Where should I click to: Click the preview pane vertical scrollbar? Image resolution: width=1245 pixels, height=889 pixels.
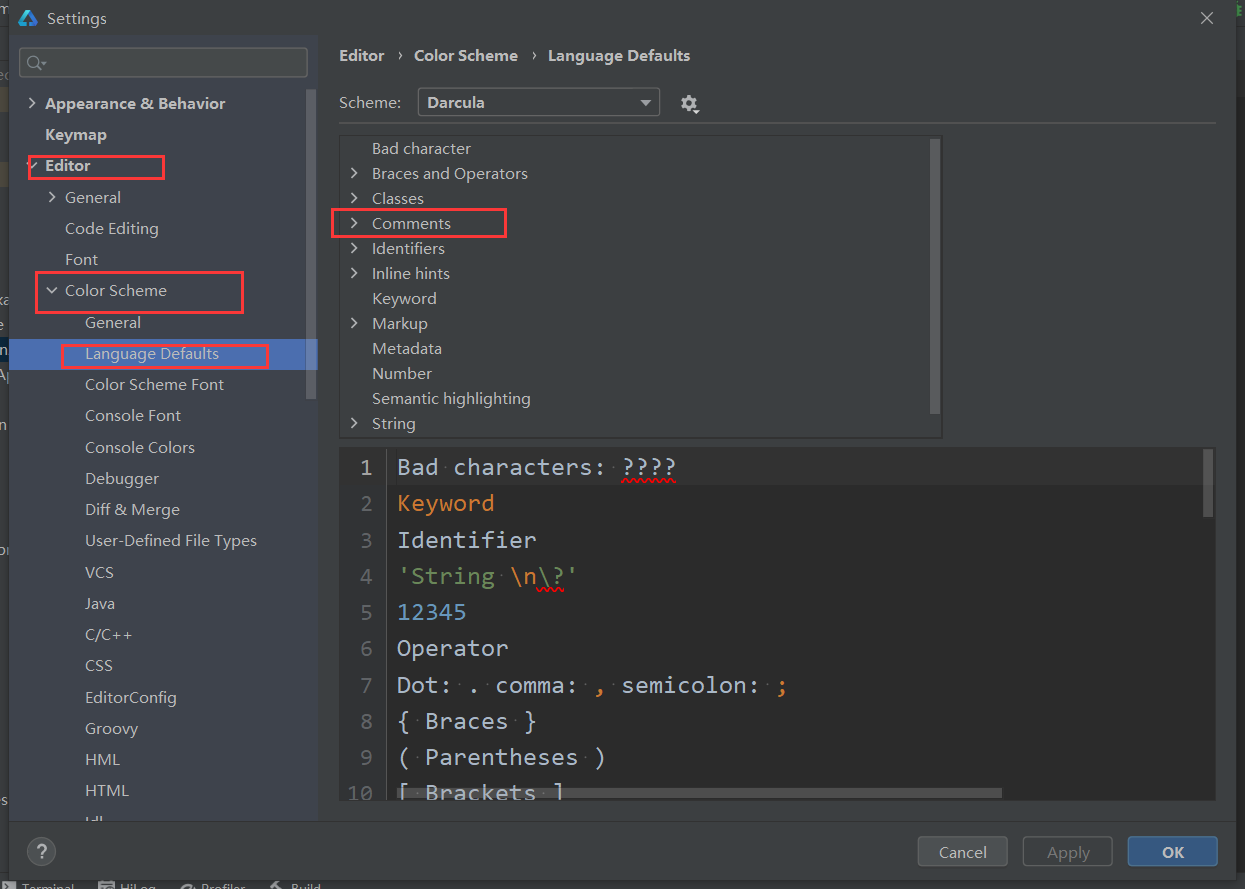(1208, 483)
